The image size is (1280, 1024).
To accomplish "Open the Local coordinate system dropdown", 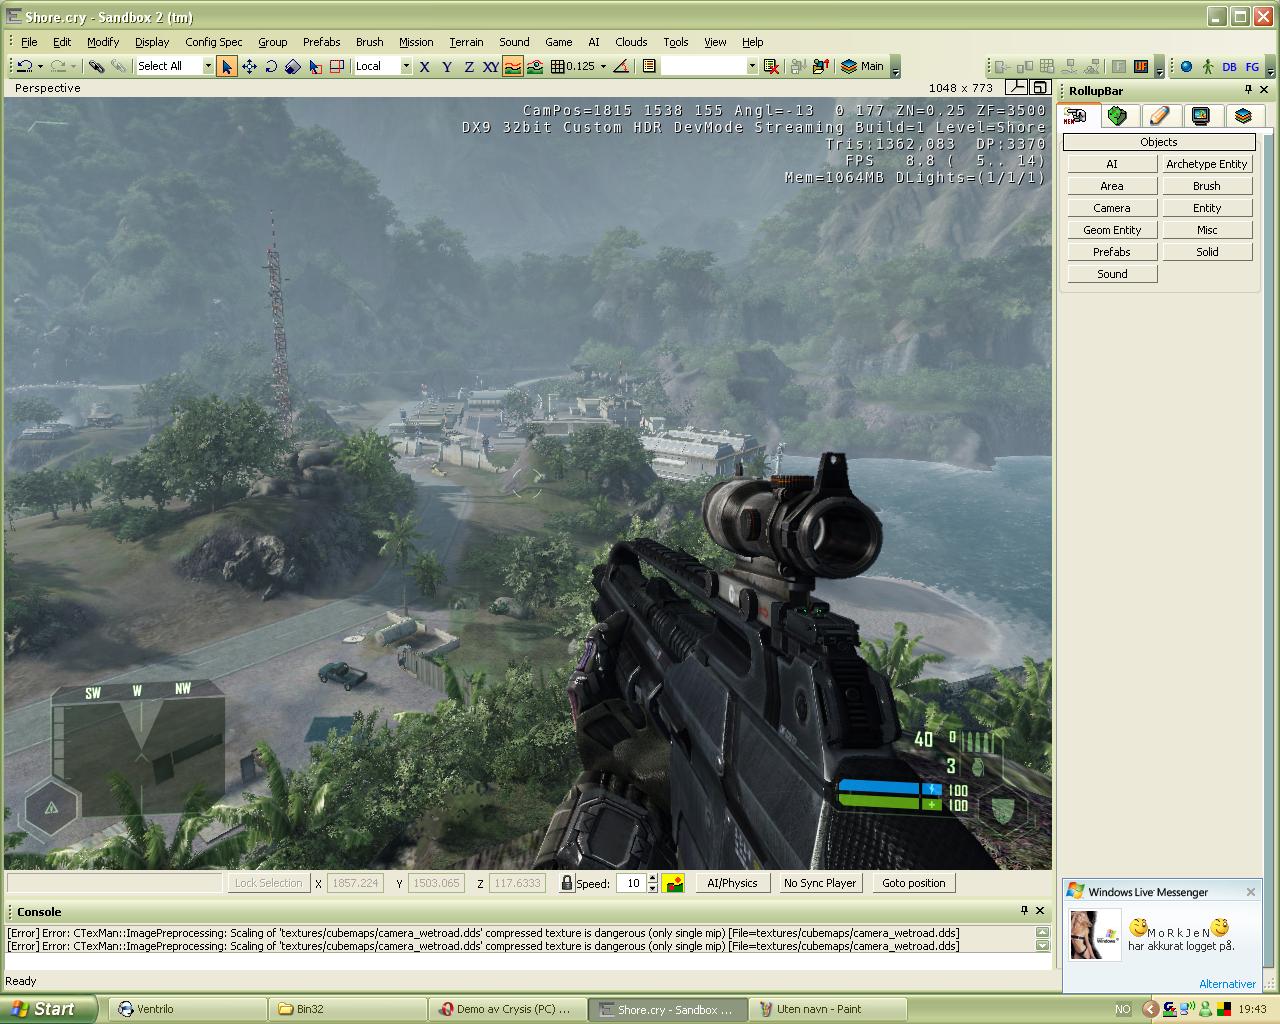I will point(406,66).
